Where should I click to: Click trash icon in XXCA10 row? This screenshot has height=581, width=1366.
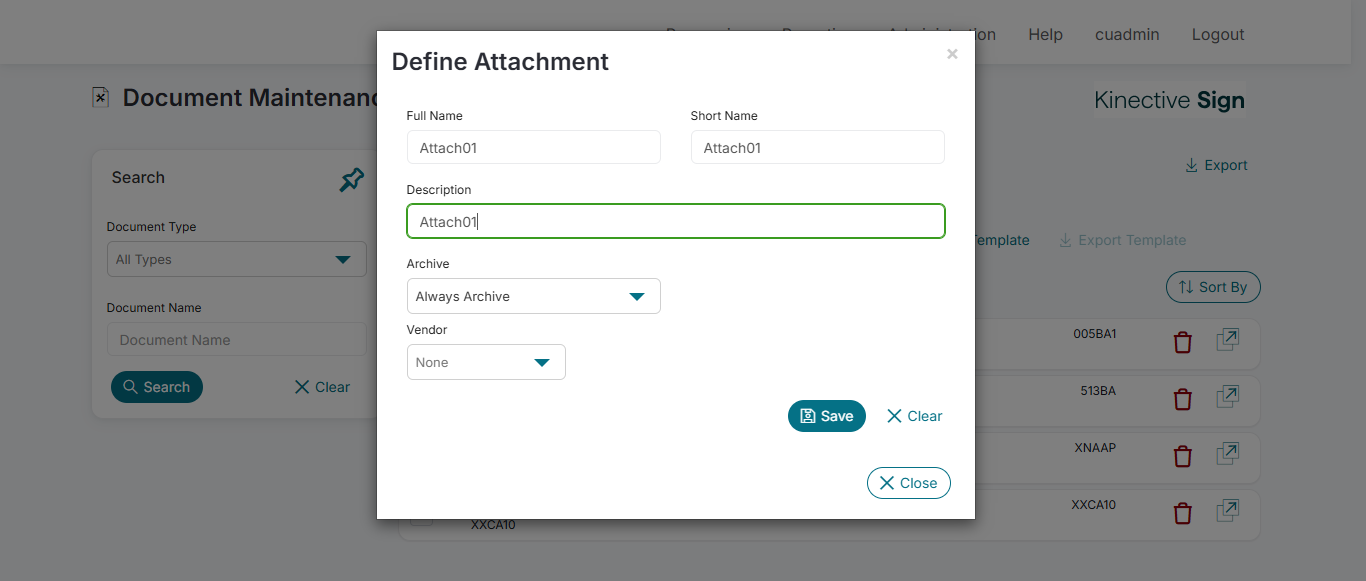coord(1182,514)
